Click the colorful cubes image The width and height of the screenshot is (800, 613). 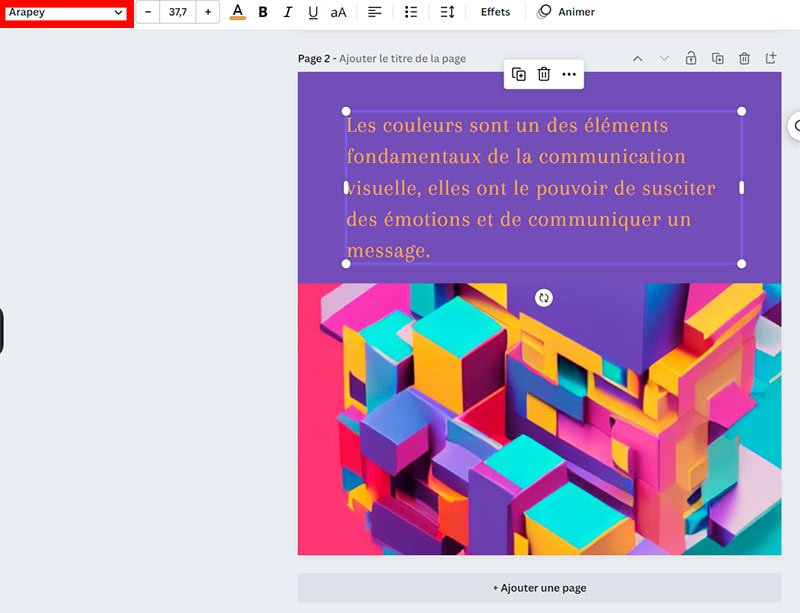[539, 419]
